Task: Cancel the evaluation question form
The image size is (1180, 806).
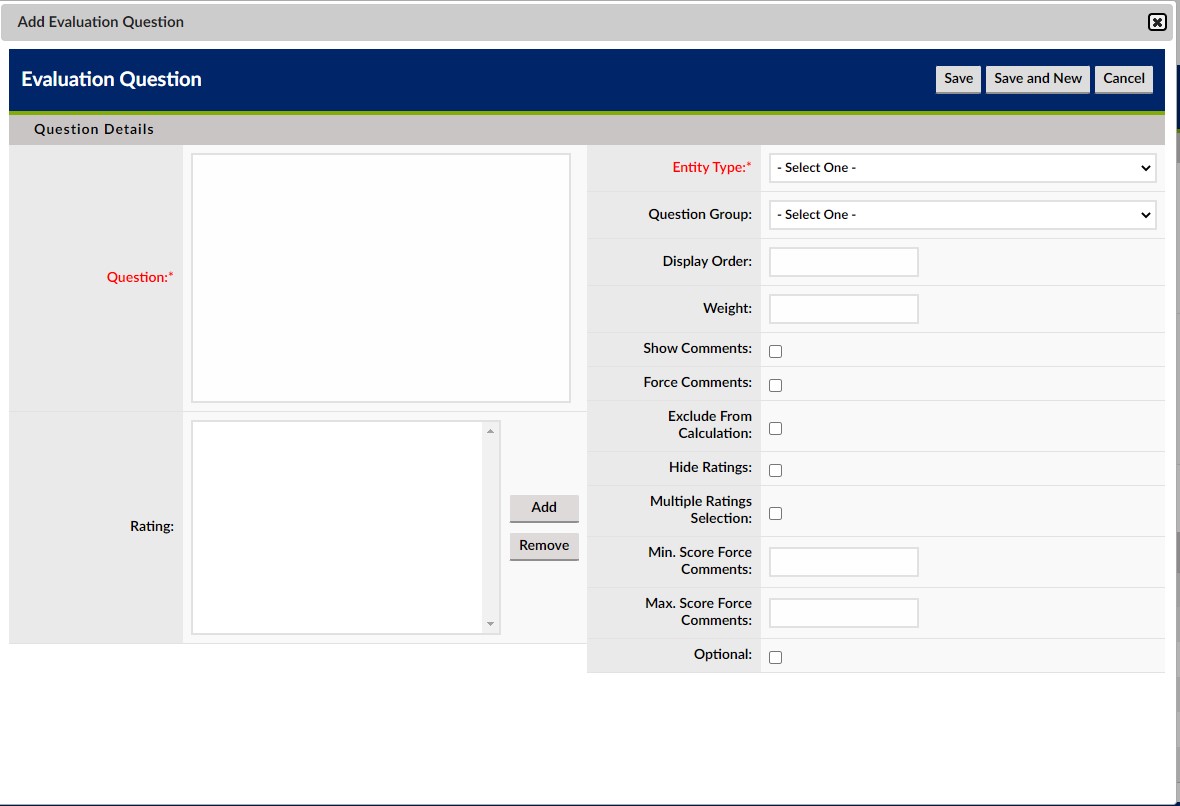Action: click(1123, 78)
